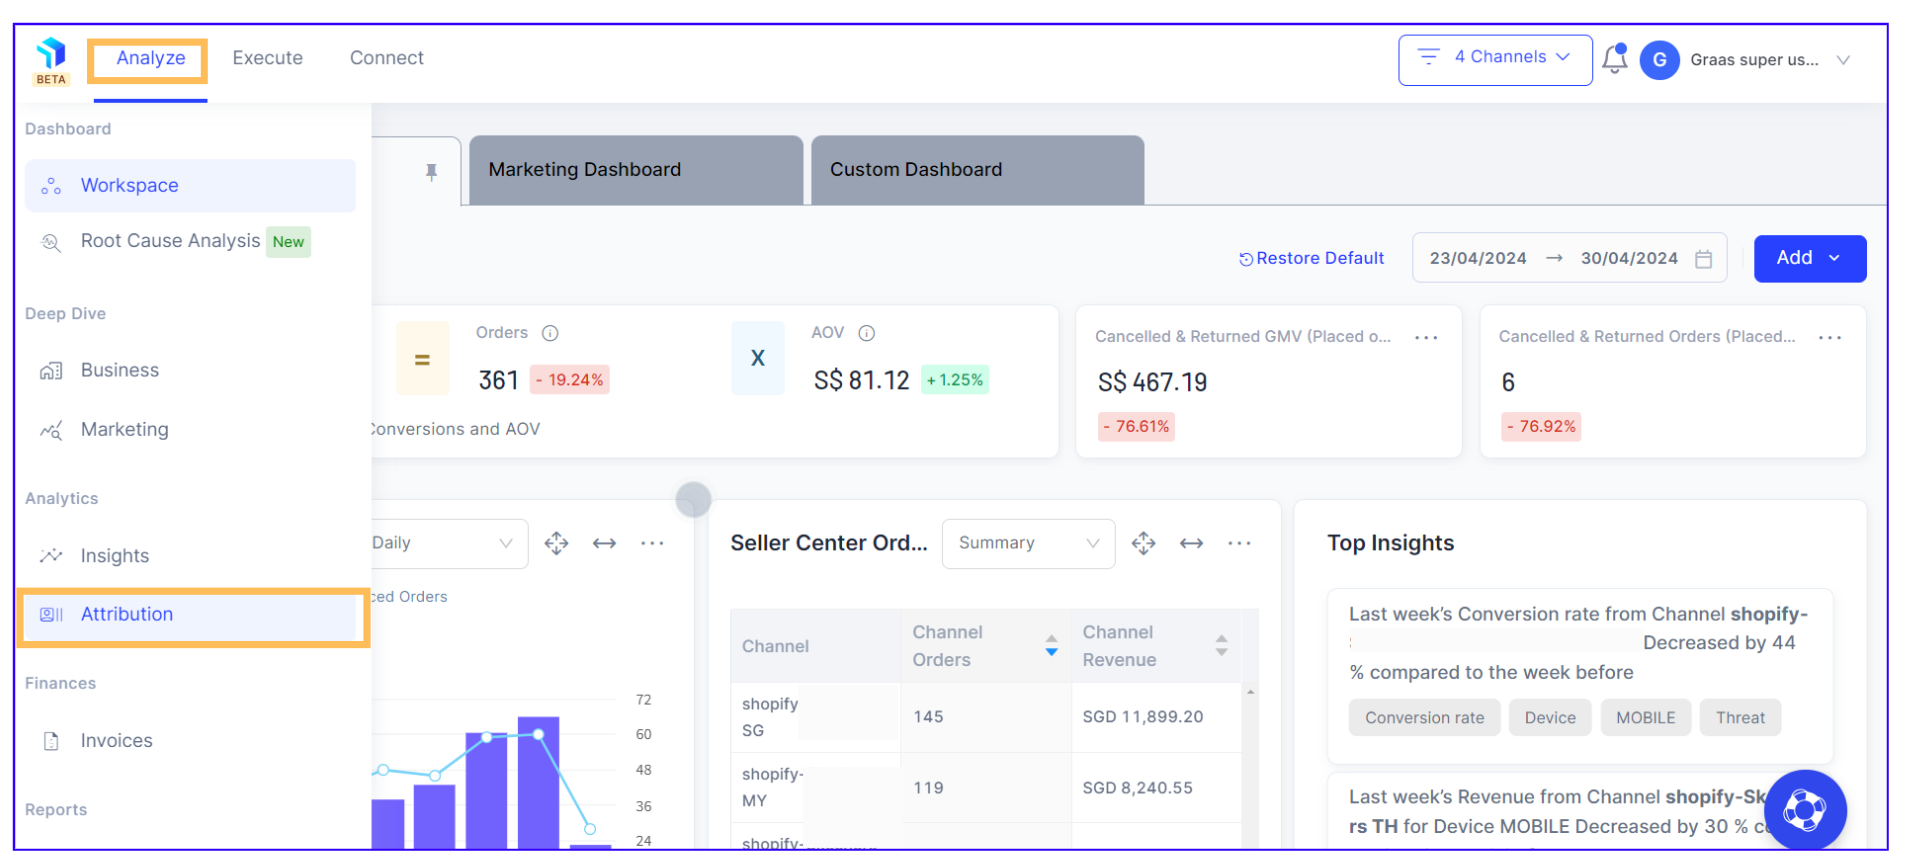Click horizontal expand icon beside Daily dropdown
The height and width of the screenshot is (868, 1905).
pyautogui.click(x=604, y=543)
